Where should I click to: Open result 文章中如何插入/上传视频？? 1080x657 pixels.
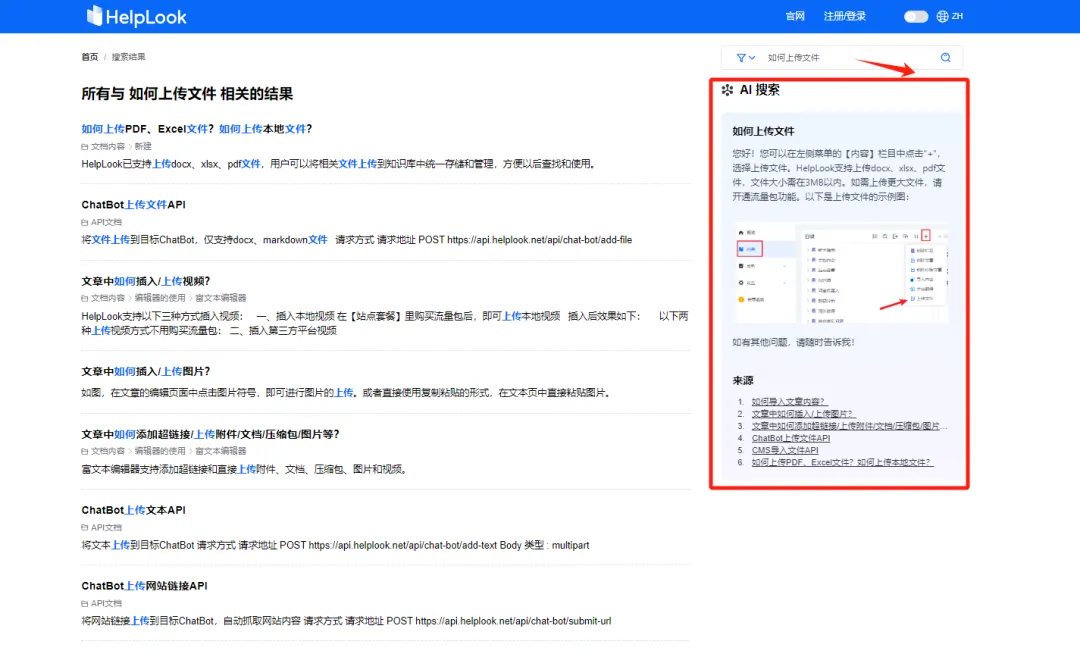pos(145,281)
